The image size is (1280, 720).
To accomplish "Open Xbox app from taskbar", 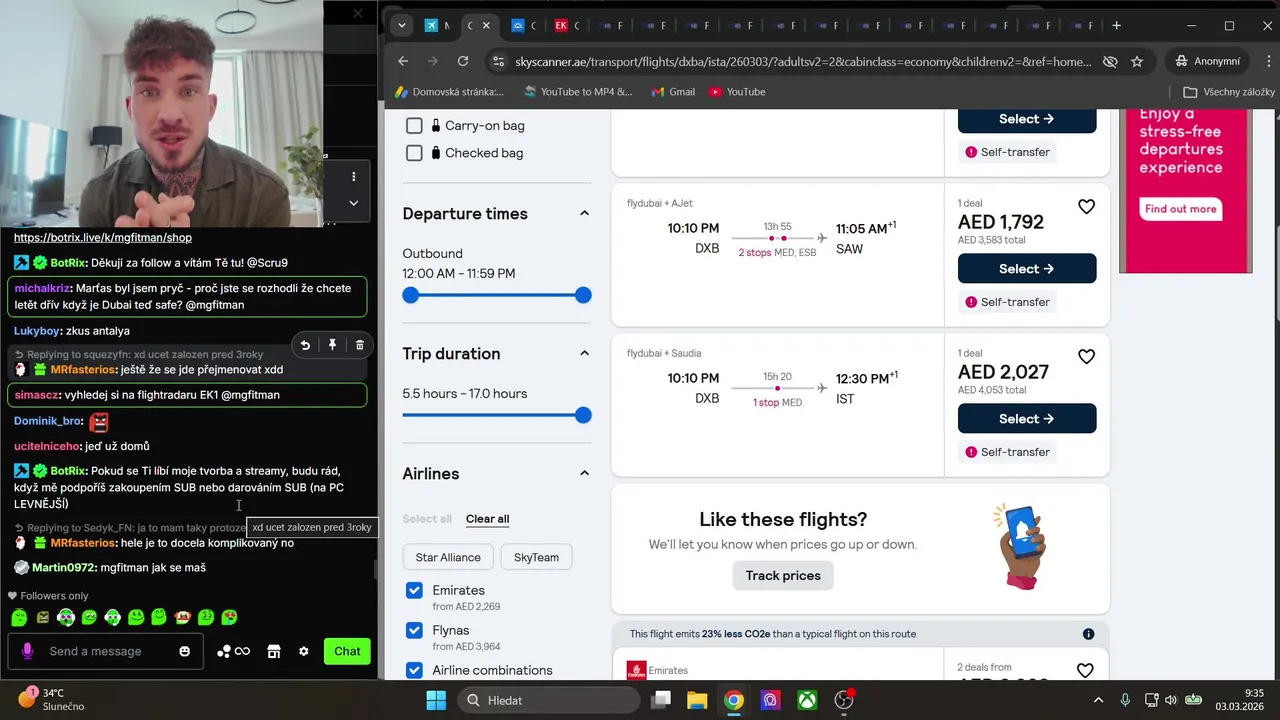I will [x=807, y=700].
